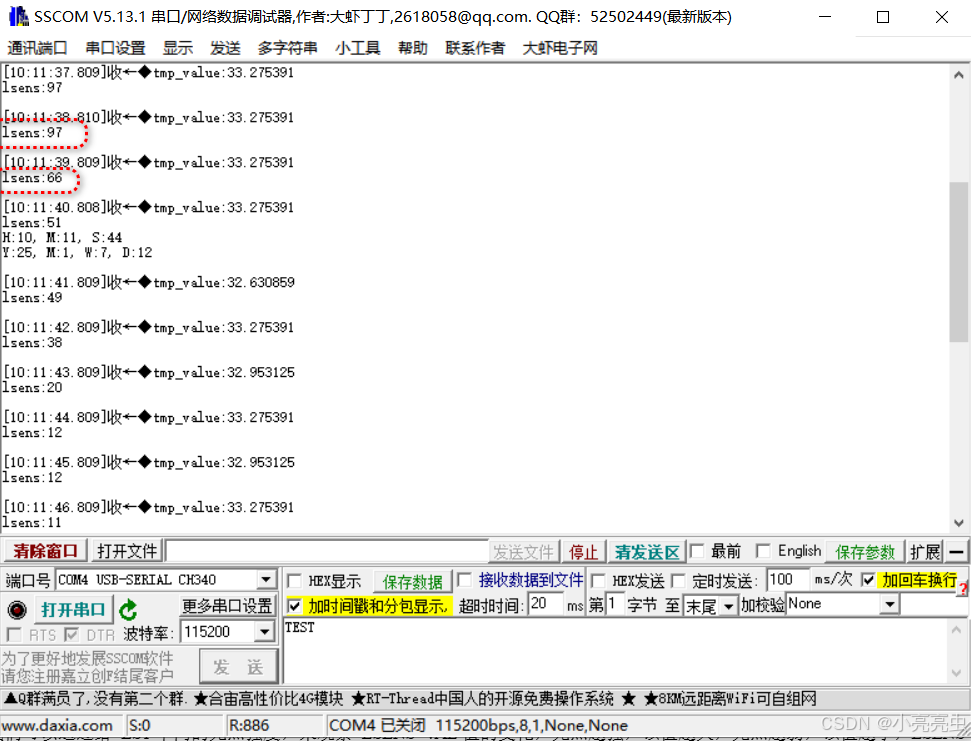Open the 多字符串 menu
This screenshot has width=971, height=741.
(287, 48)
